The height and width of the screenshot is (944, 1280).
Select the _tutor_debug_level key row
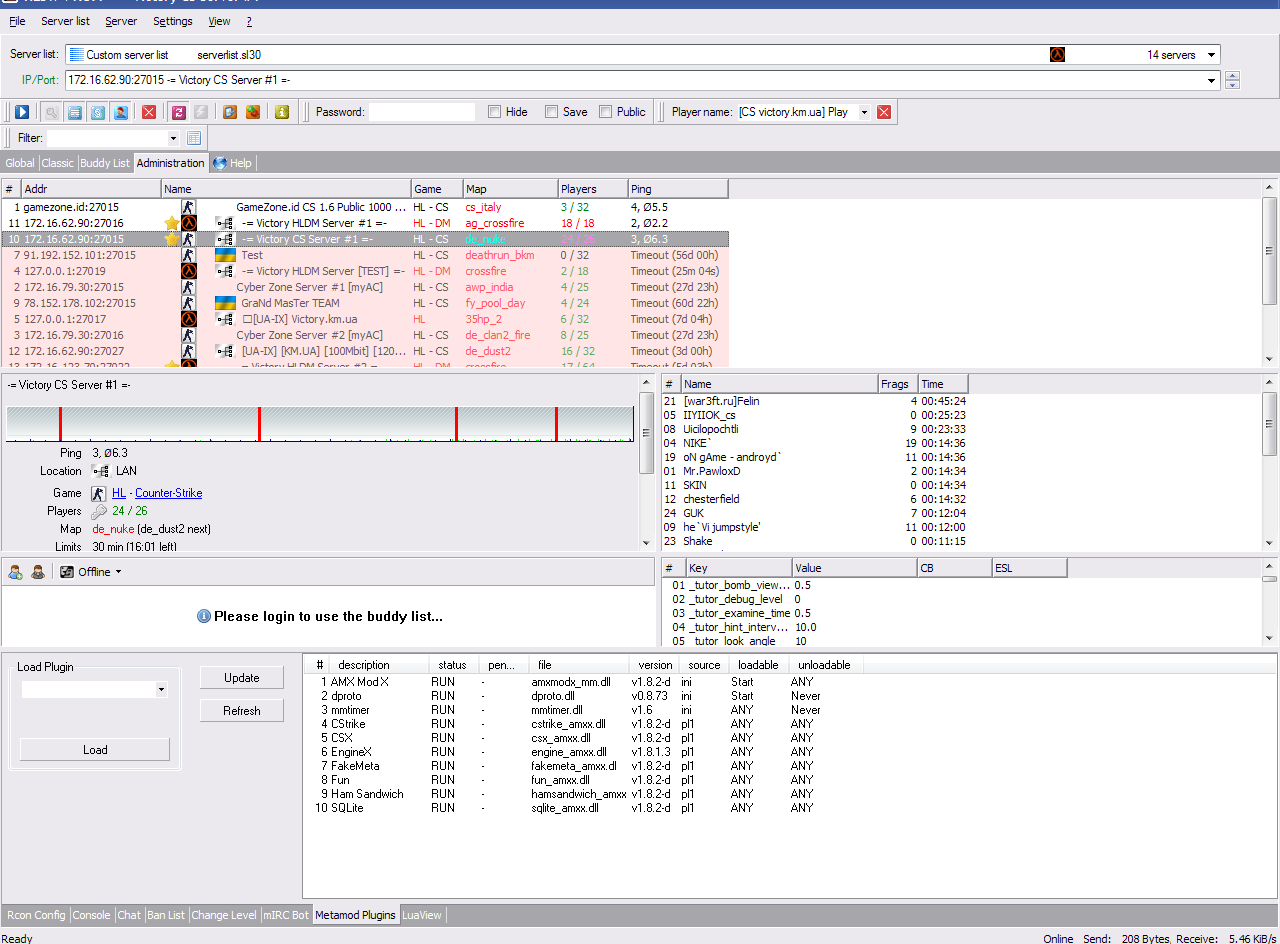(x=864, y=599)
